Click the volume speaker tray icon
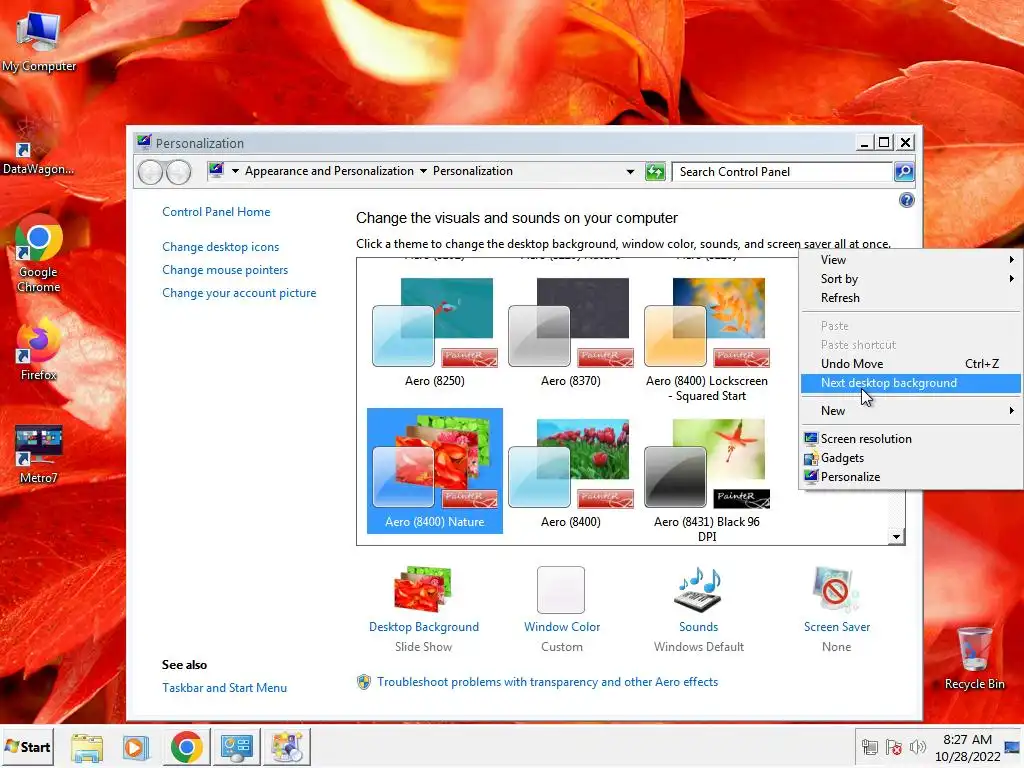 point(918,746)
